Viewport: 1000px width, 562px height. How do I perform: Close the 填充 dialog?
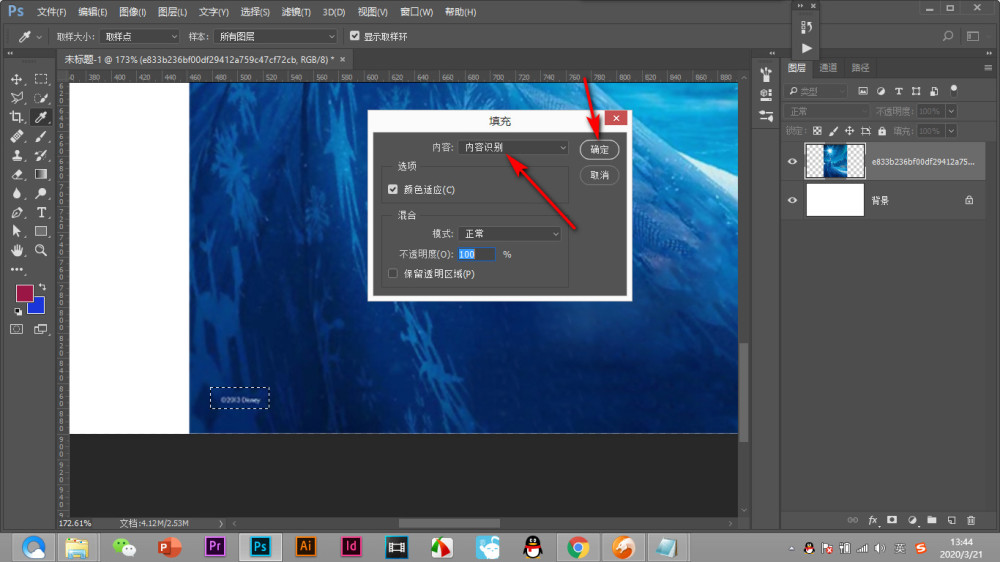pos(616,118)
